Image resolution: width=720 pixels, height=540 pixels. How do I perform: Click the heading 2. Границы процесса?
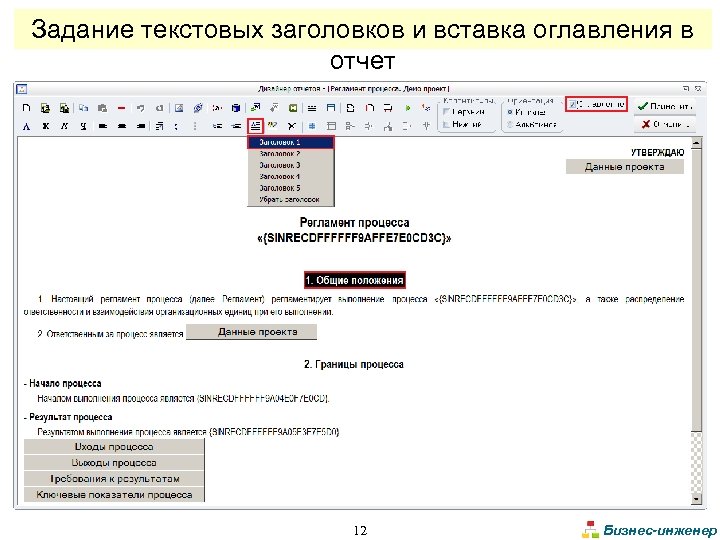coord(354,365)
